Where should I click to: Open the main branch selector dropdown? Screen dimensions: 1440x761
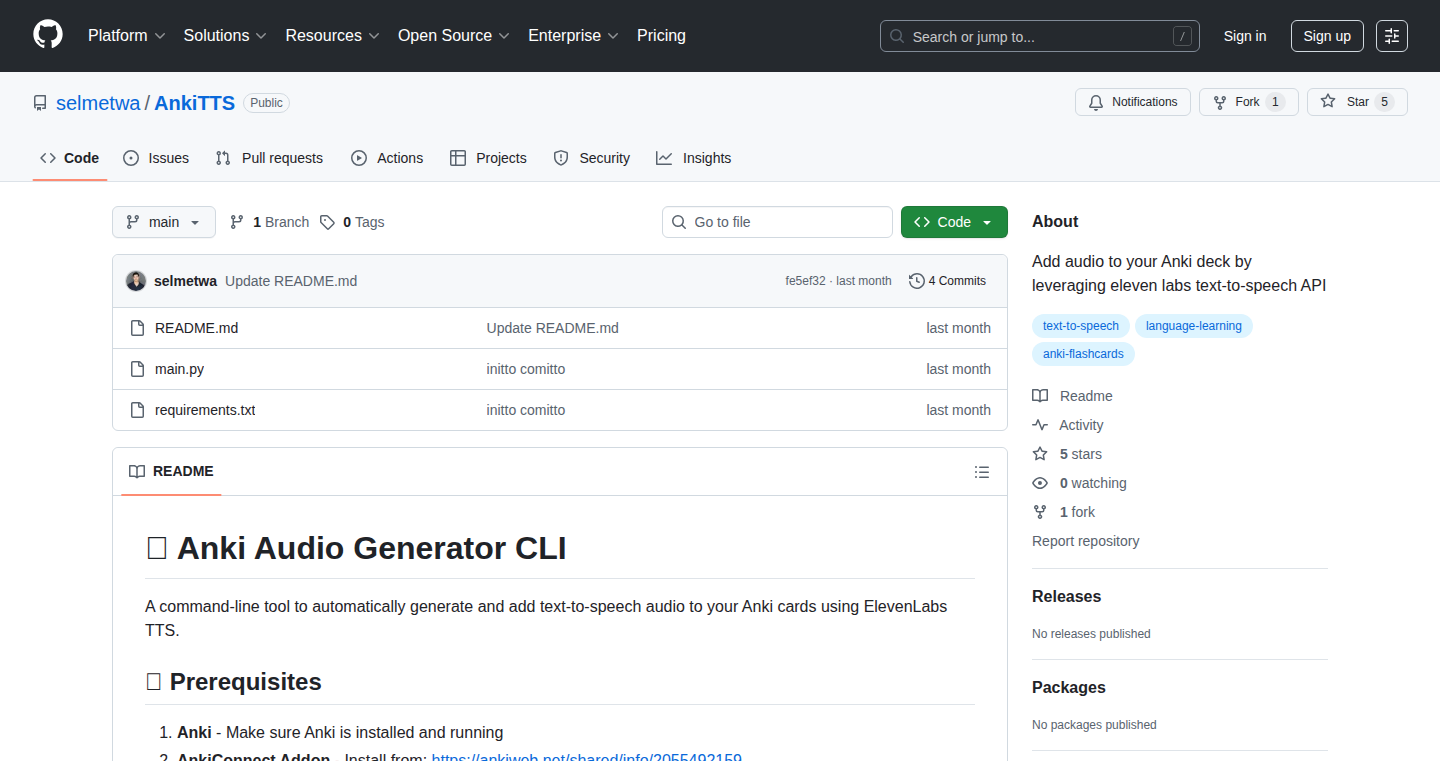pyautogui.click(x=164, y=222)
